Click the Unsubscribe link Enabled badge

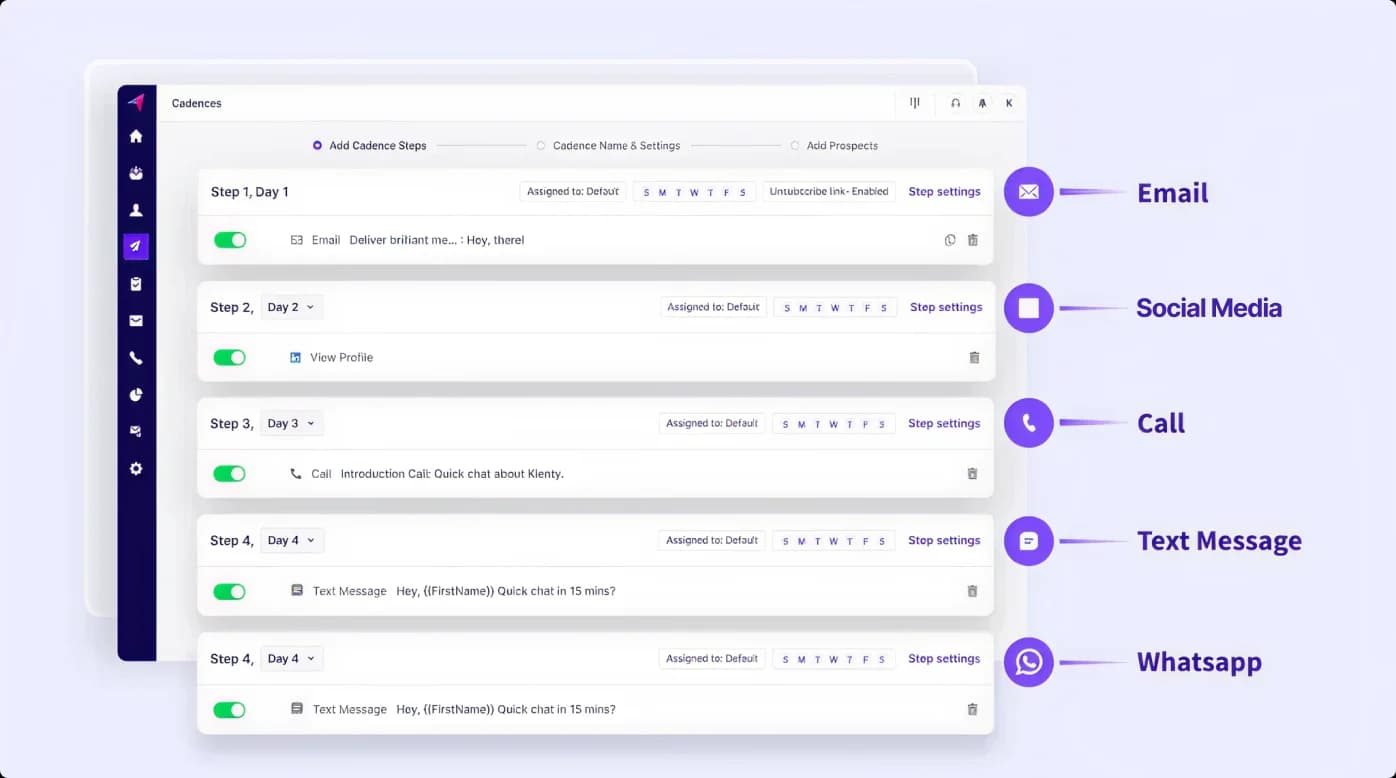pyautogui.click(x=829, y=192)
